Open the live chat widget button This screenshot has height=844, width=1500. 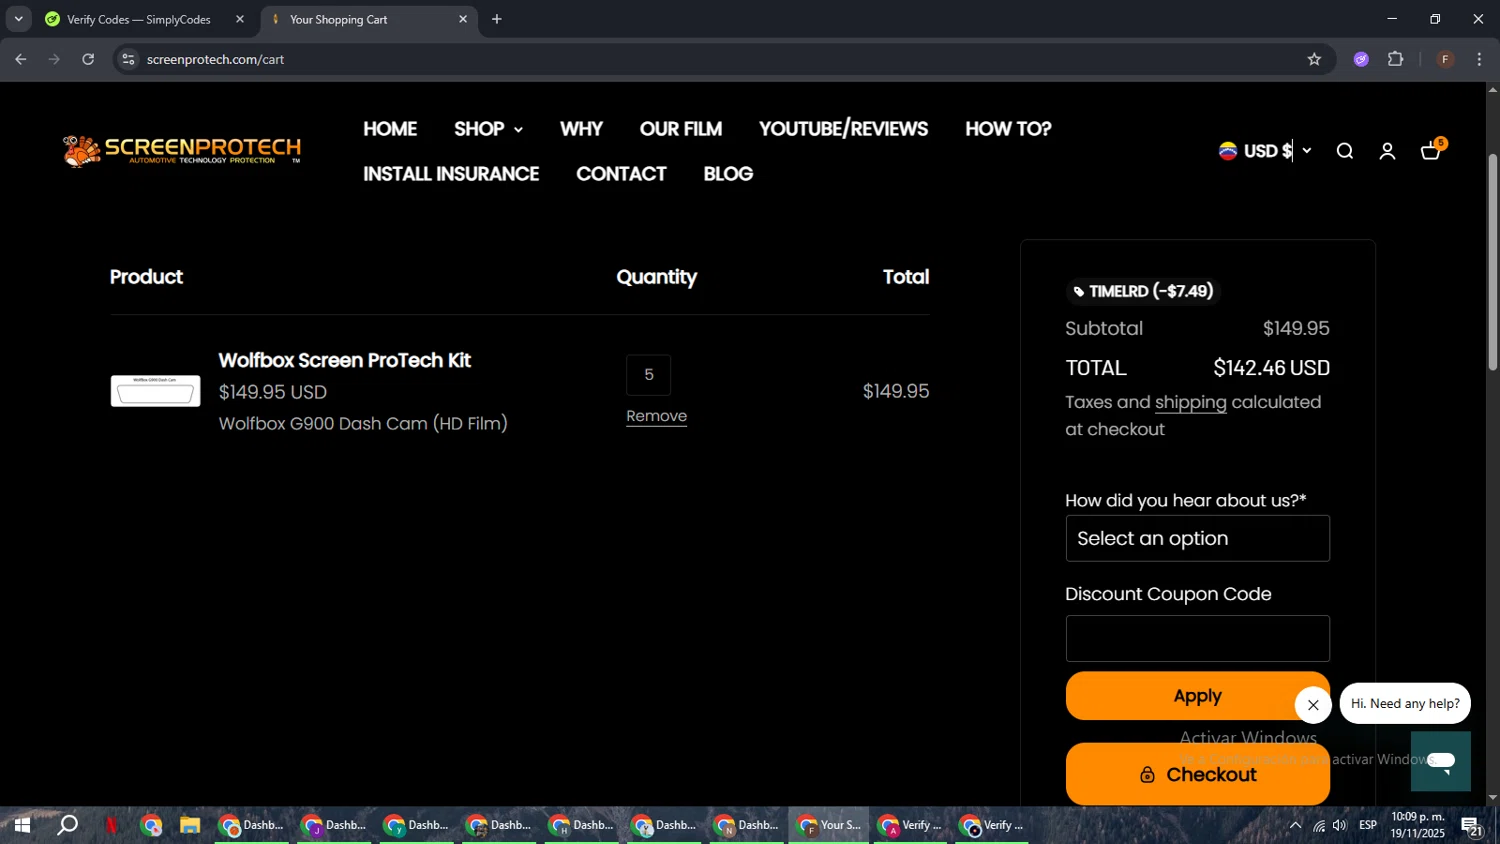tap(1441, 761)
